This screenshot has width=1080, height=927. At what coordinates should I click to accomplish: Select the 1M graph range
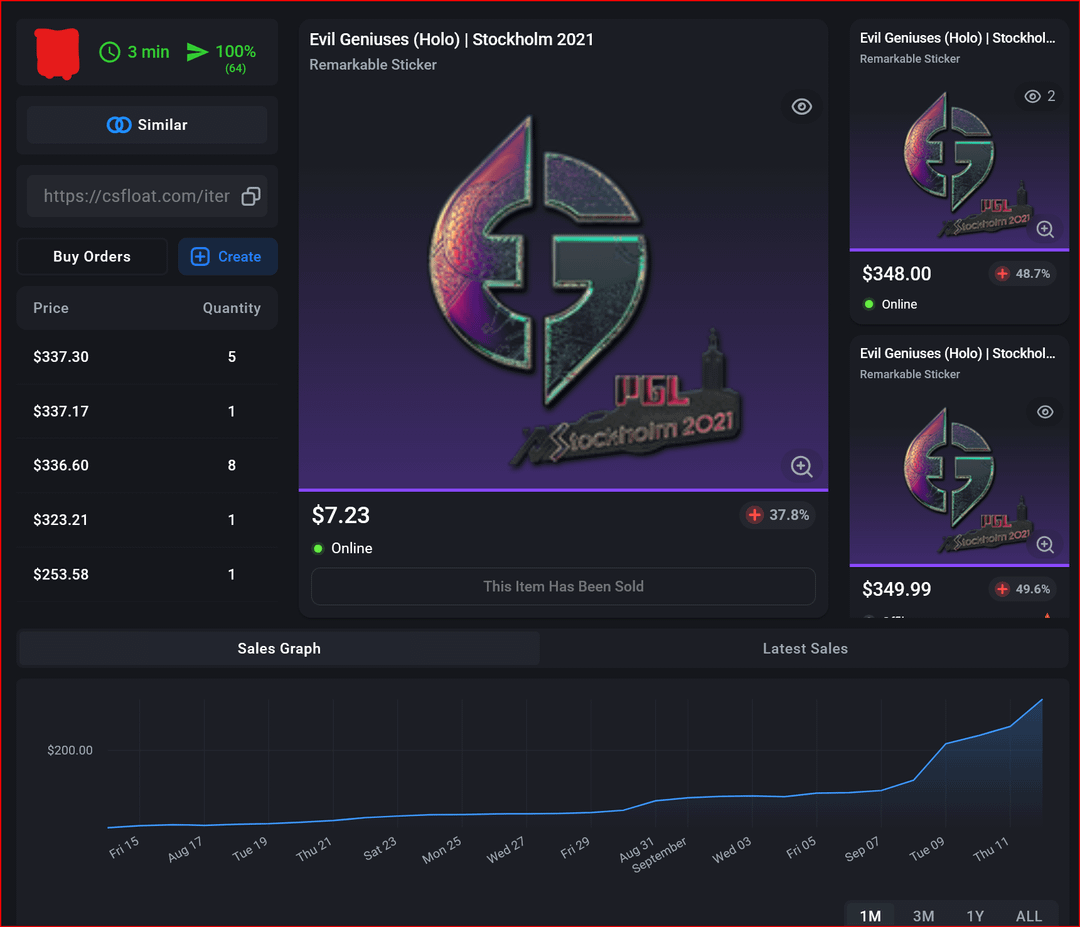click(x=870, y=916)
